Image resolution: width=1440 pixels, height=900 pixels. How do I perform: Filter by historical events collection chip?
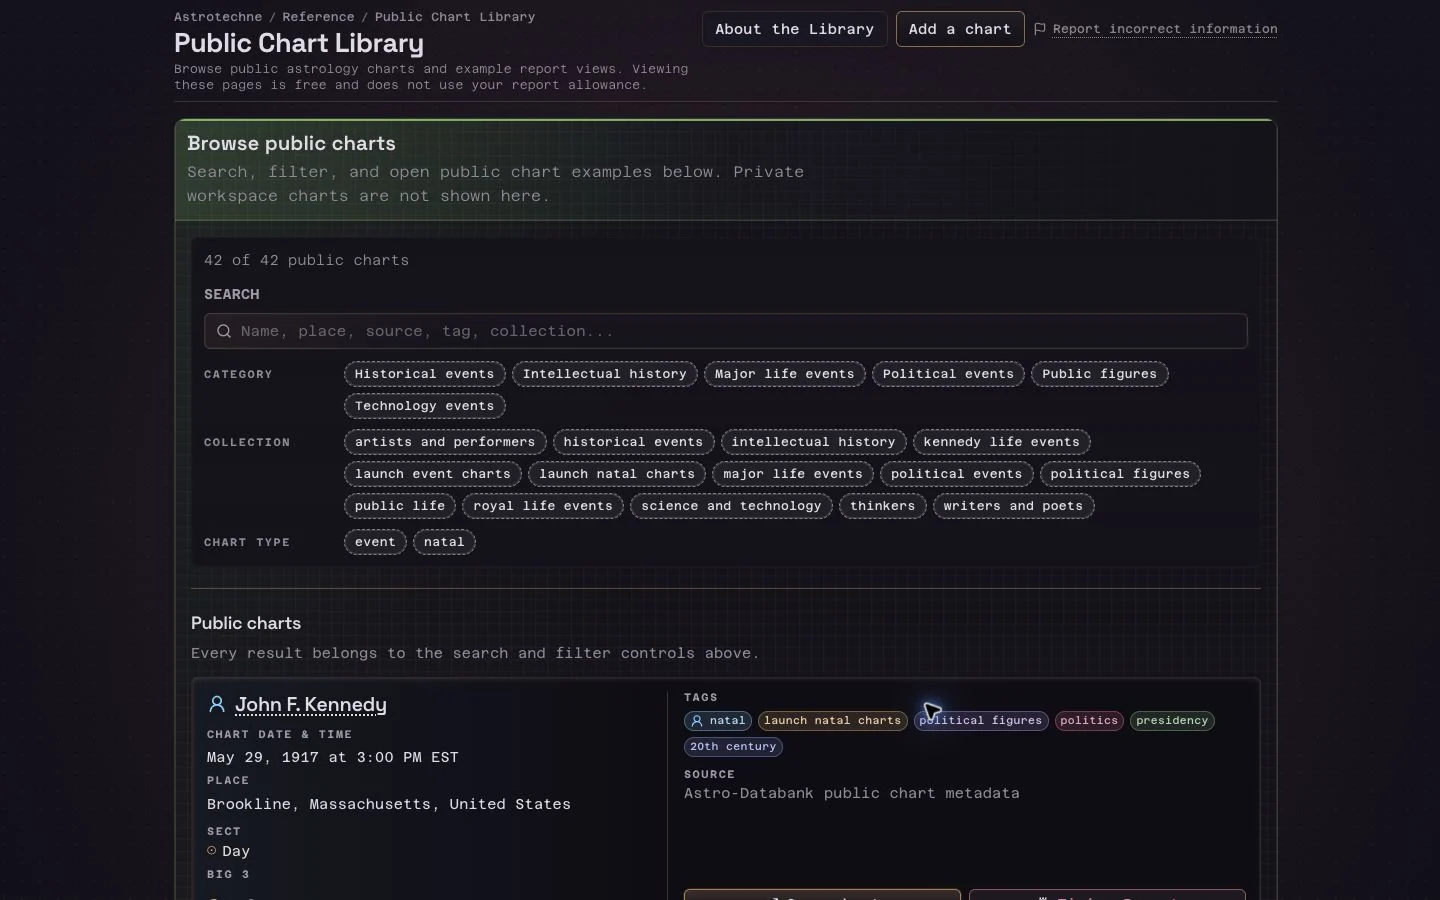(x=633, y=442)
